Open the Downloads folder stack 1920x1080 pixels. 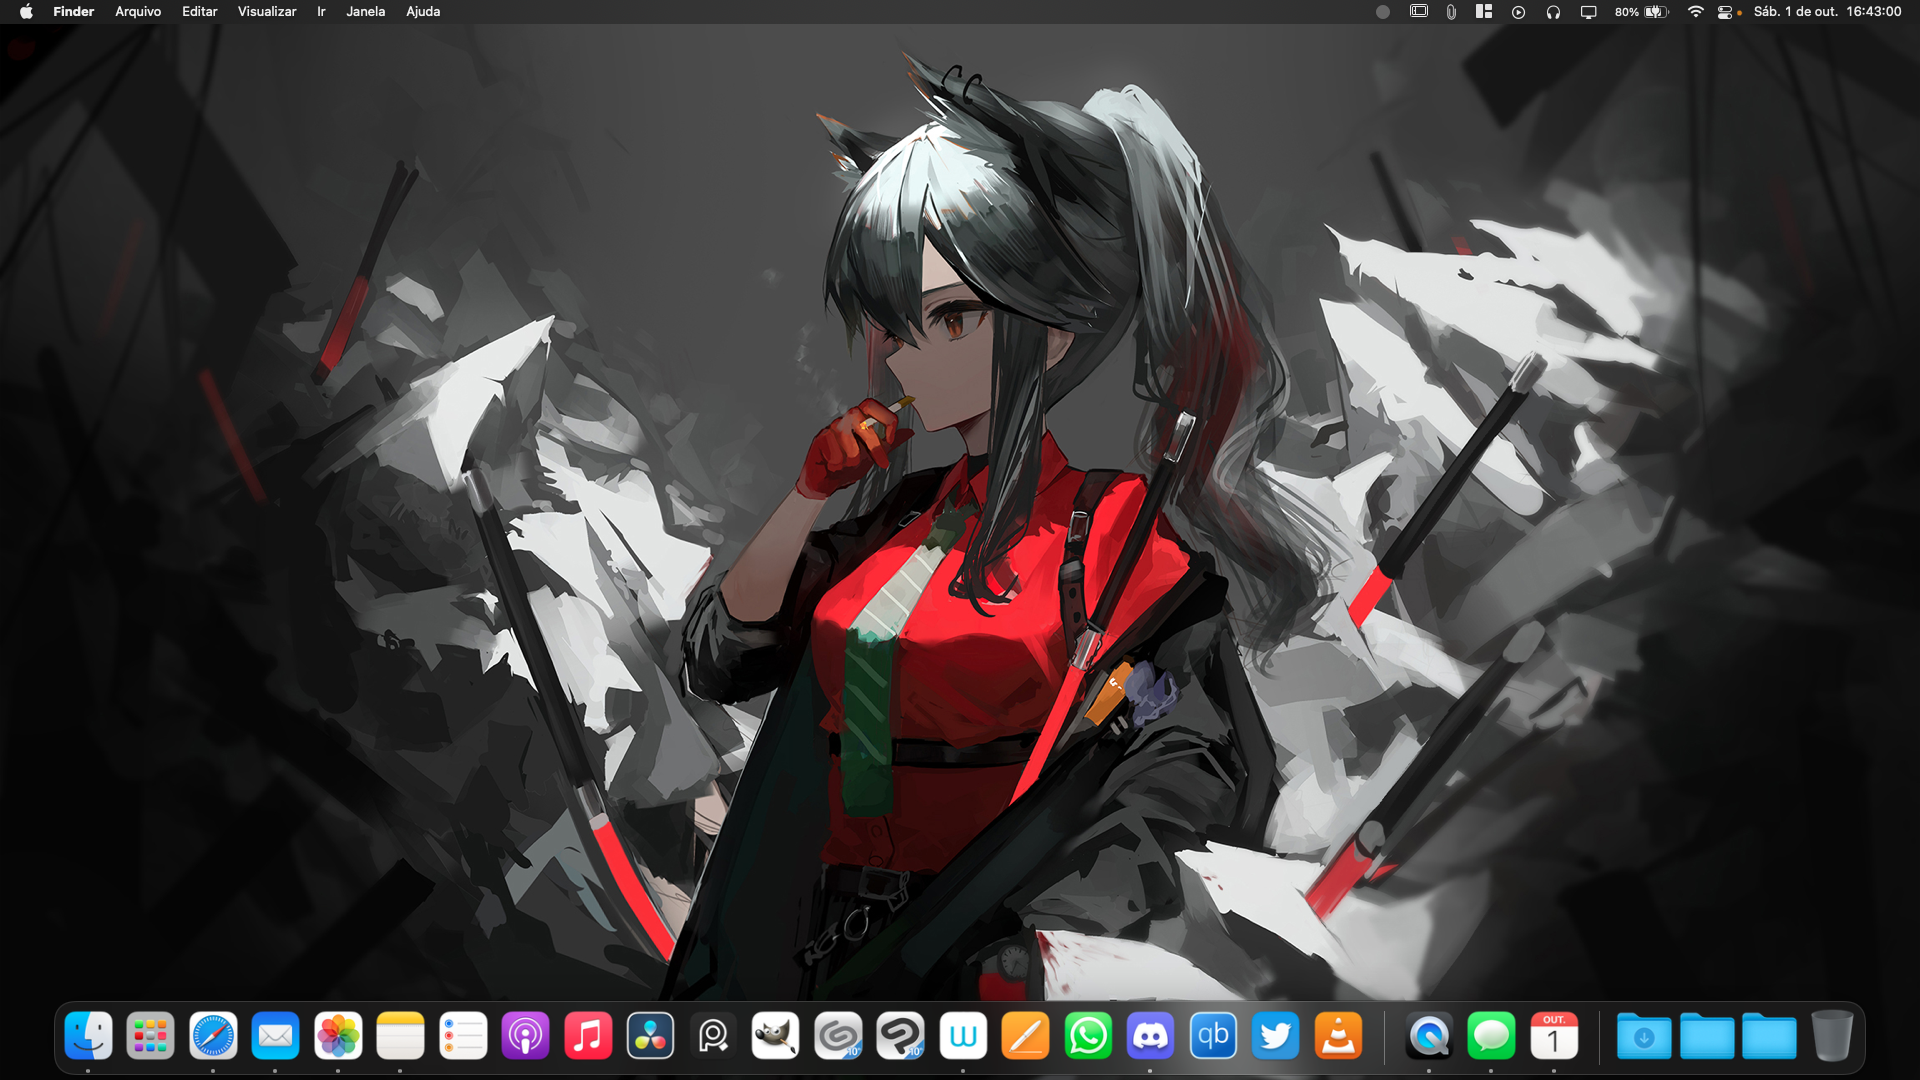click(1644, 1036)
